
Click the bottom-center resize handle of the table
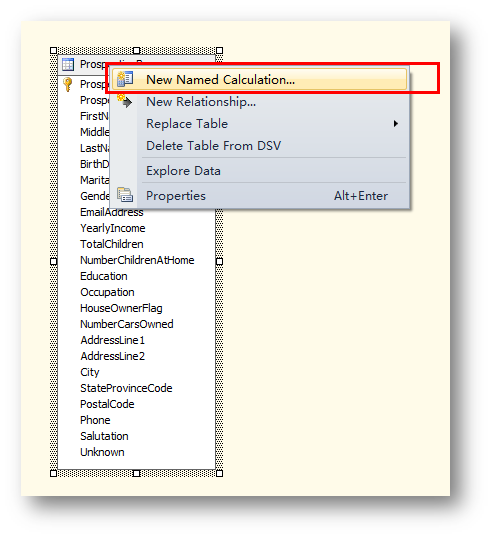click(137, 473)
